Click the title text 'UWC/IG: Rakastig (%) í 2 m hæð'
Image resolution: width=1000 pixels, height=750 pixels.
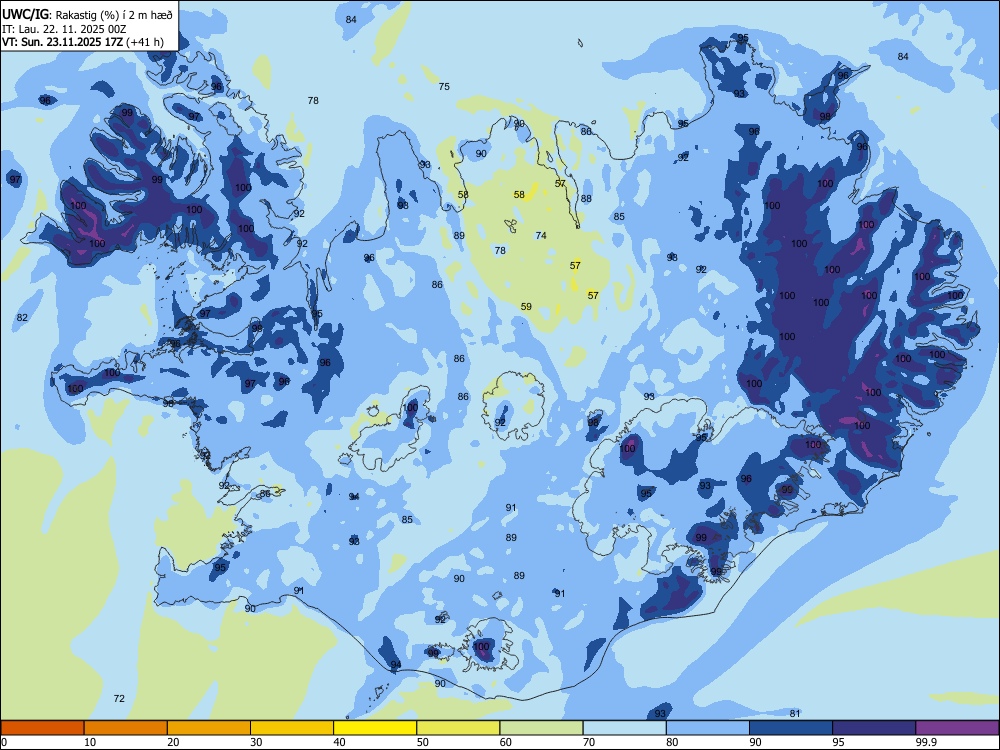pos(87,15)
